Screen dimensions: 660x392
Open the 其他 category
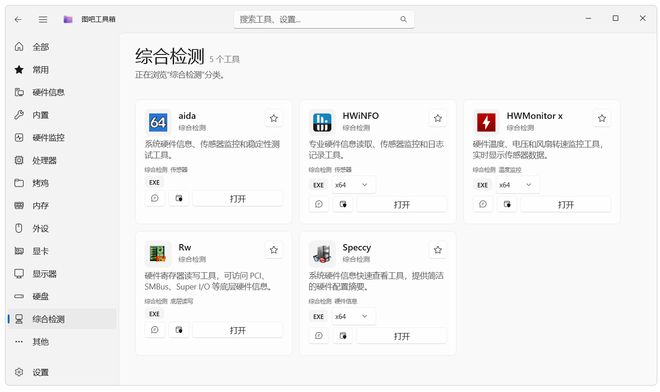61,342
